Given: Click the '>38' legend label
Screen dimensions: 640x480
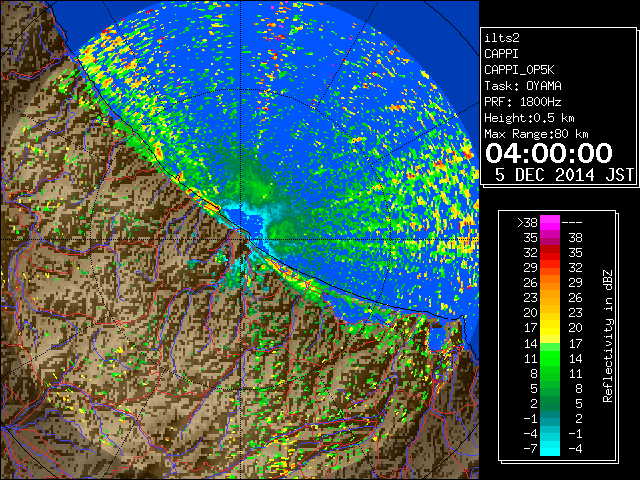Looking at the screenshot, I should click(x=527, y=223).
